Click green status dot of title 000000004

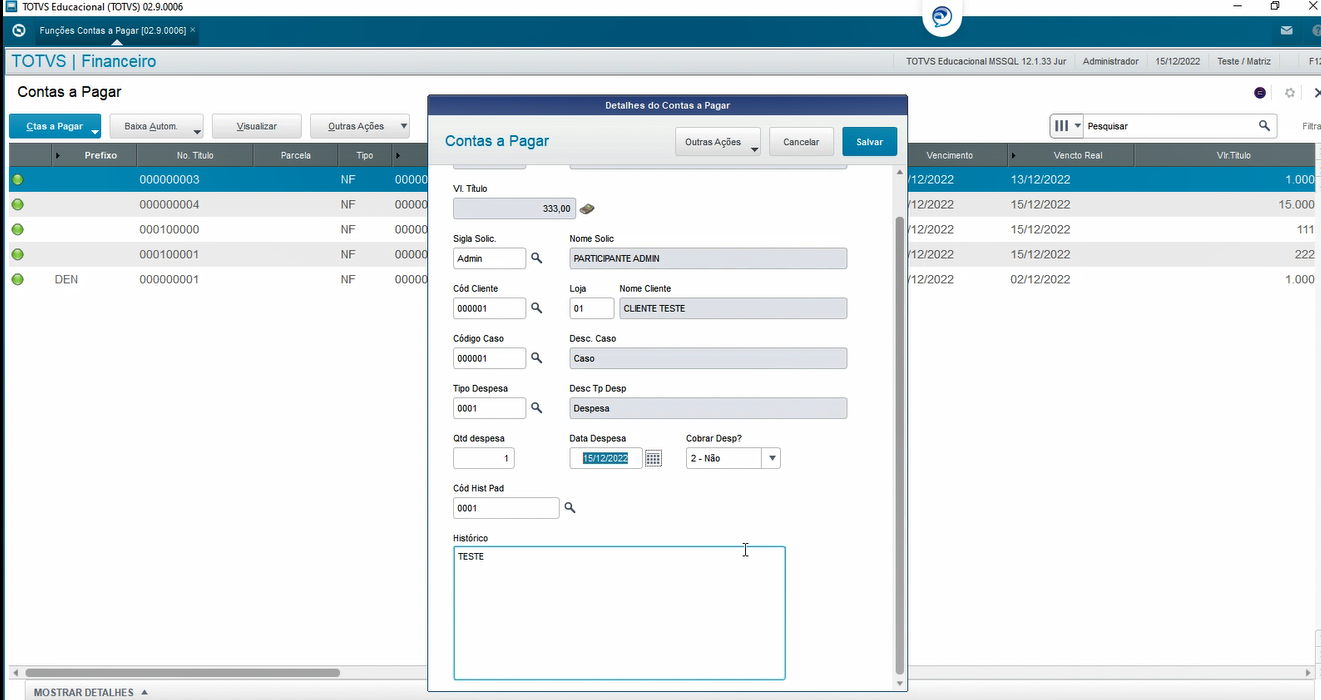click(x=17, y=204)
